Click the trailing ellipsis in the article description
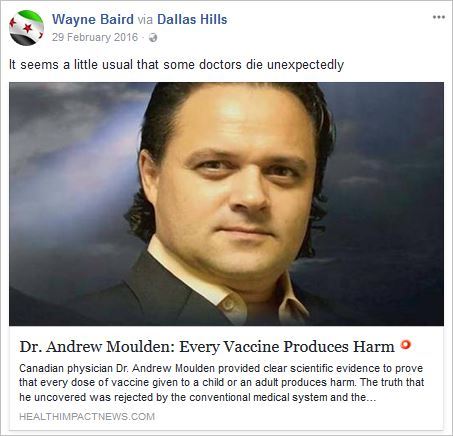Screen dimensions: 453x436 (371, 398)
